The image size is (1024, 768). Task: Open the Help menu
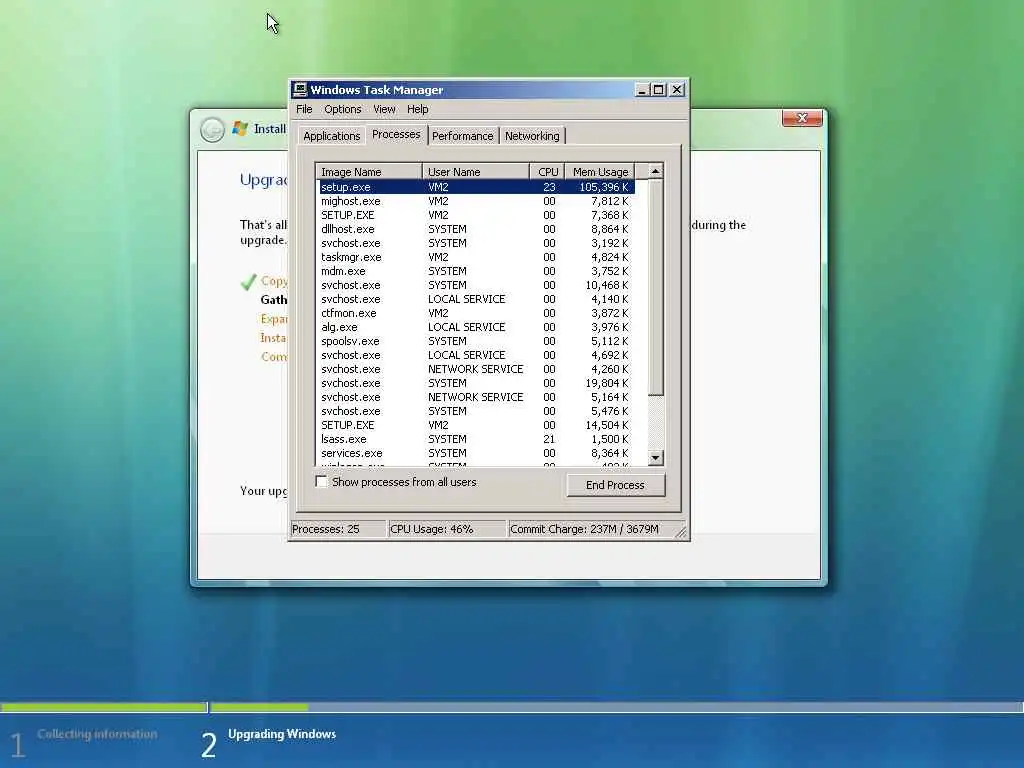point(418,109)
